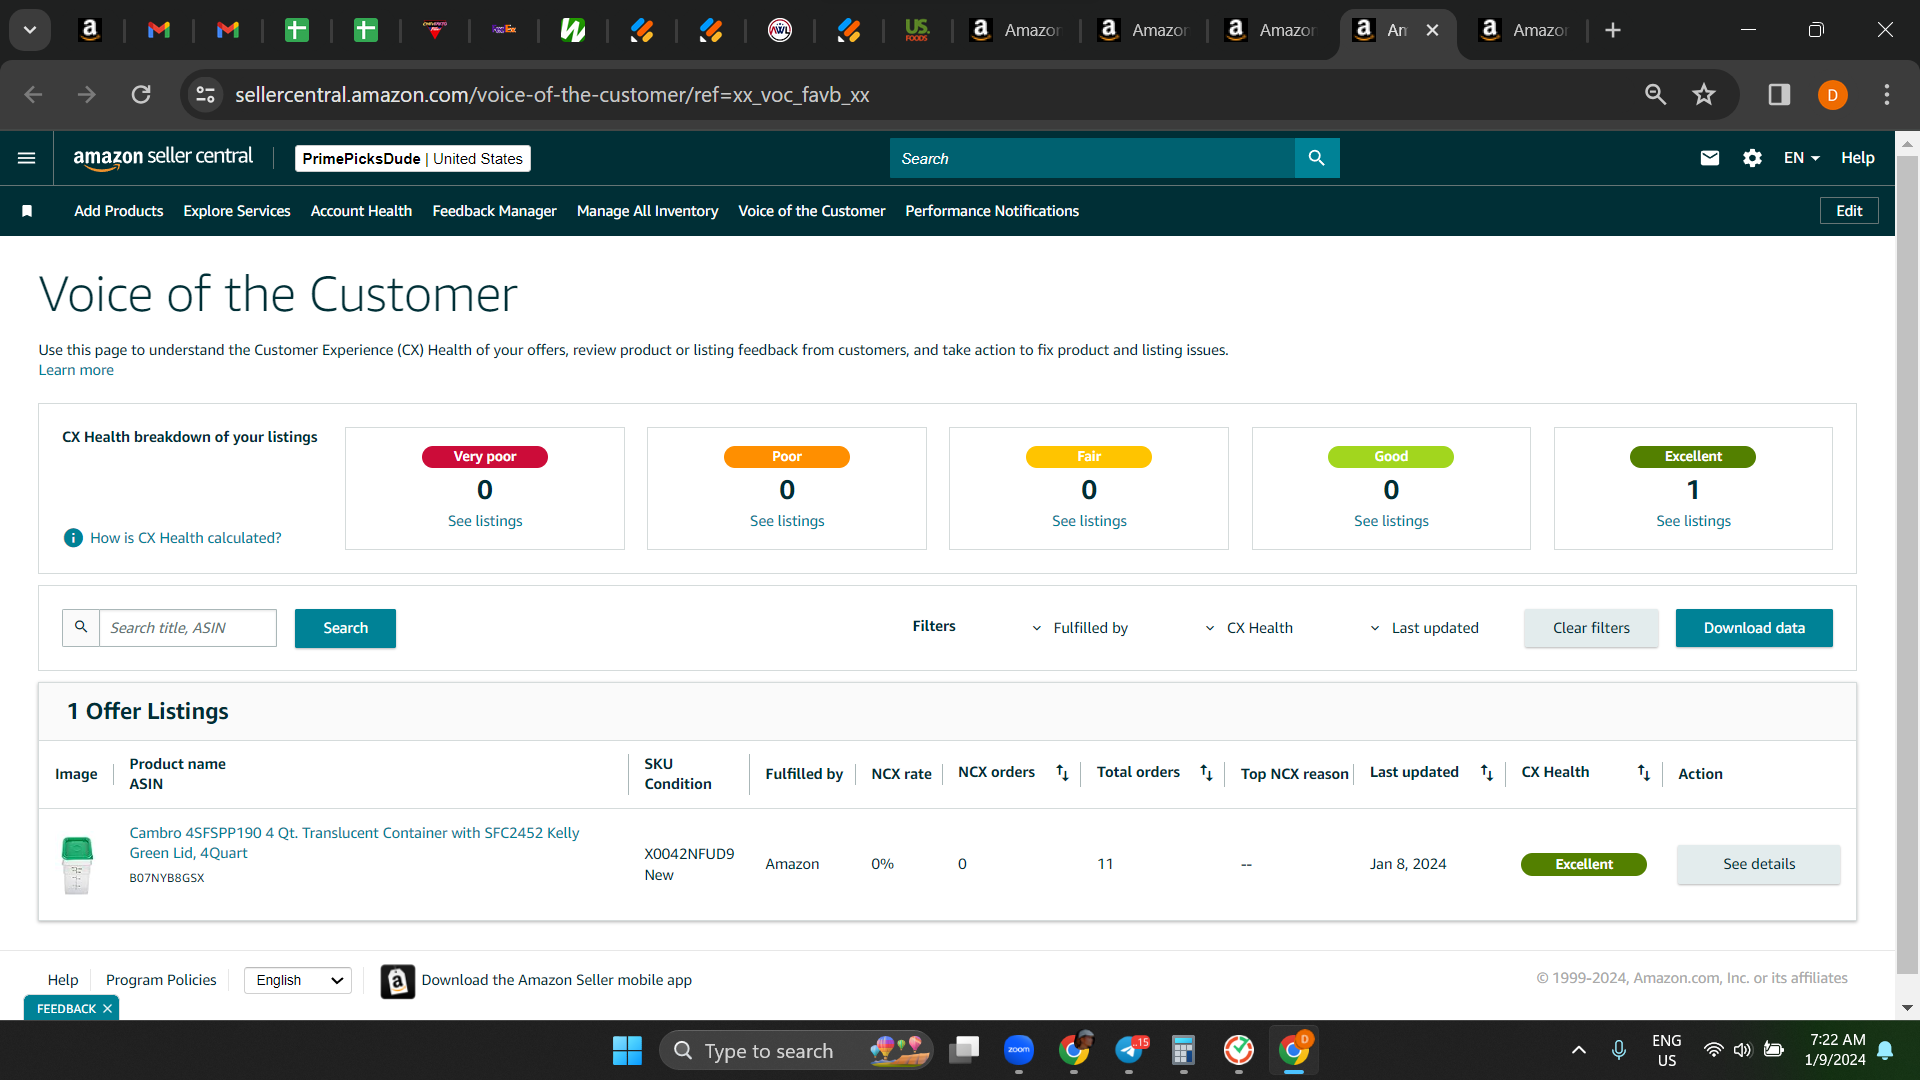Click the Search button for listings
Screen dimensions: 1920x1080
345,628
